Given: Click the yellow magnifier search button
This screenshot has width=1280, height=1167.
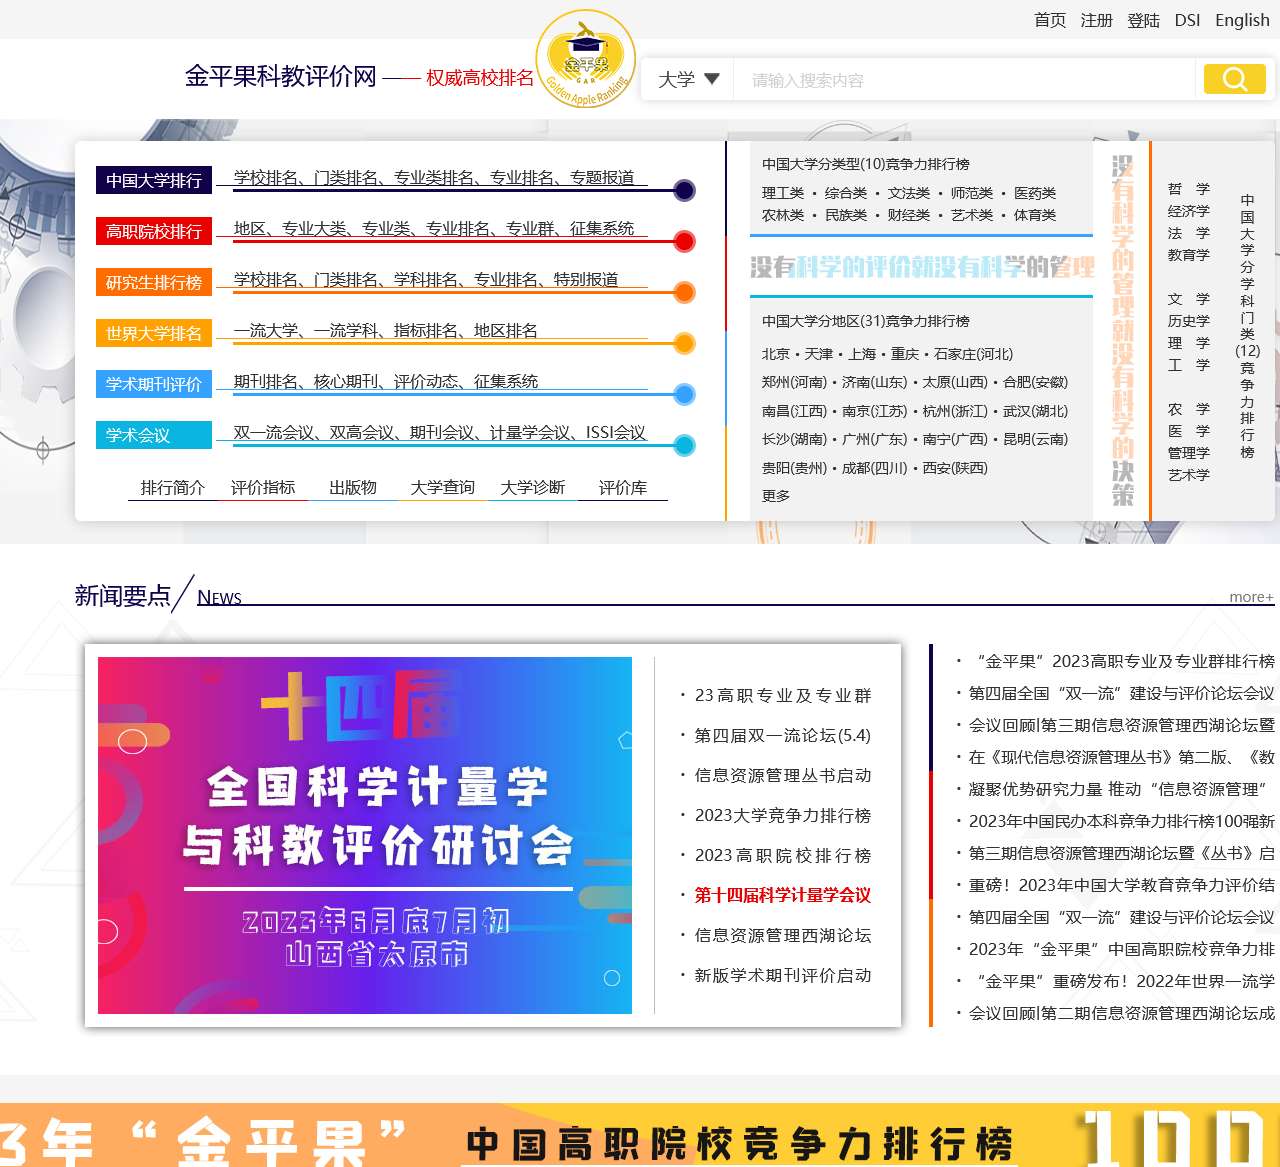Looking at the screenshot, I should tap(1235, 79).
